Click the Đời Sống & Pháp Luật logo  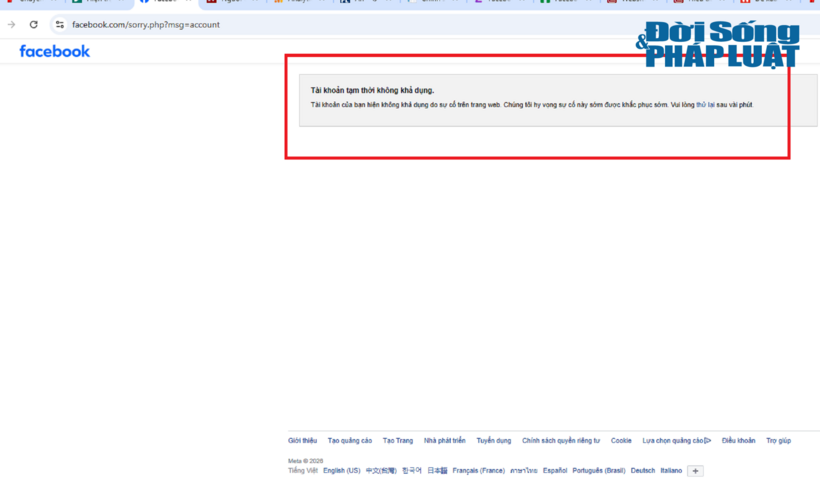coord(718,44)
